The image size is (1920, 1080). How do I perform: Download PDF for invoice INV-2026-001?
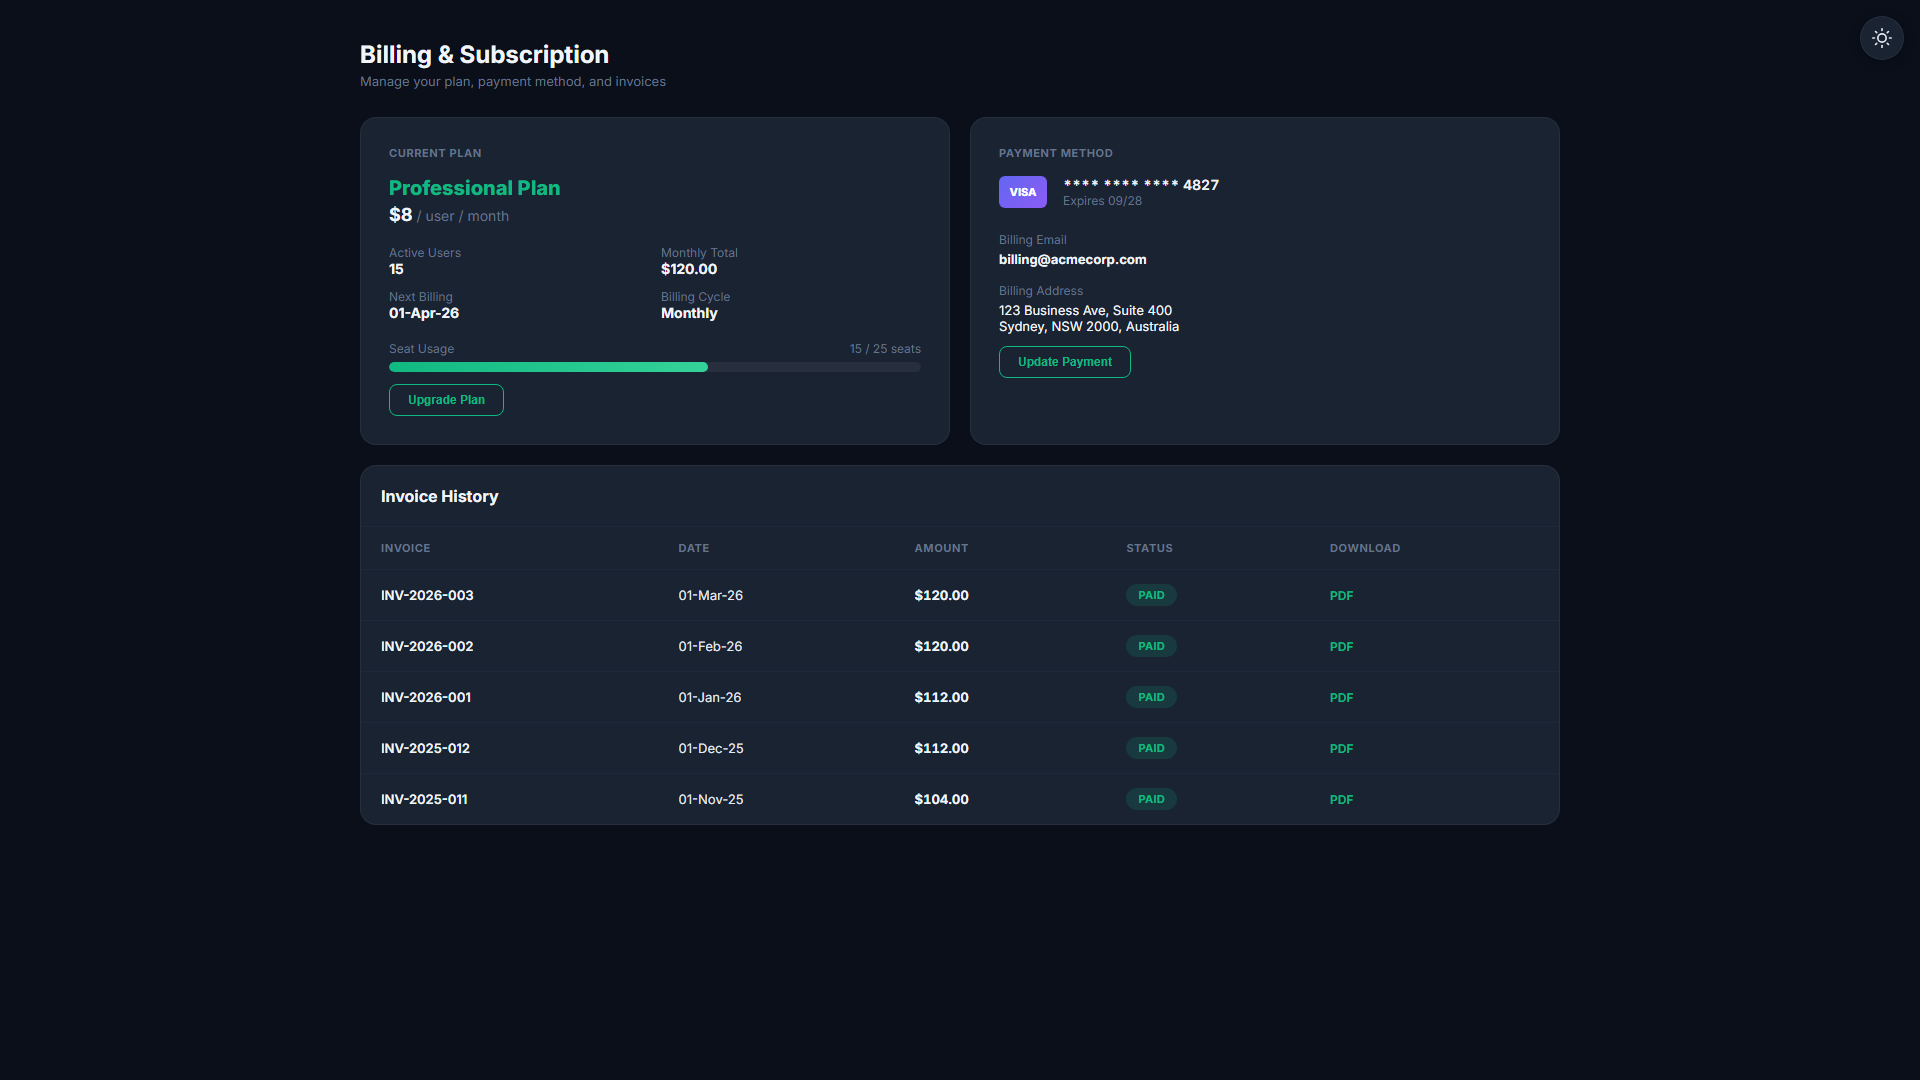pos(1341,698)
